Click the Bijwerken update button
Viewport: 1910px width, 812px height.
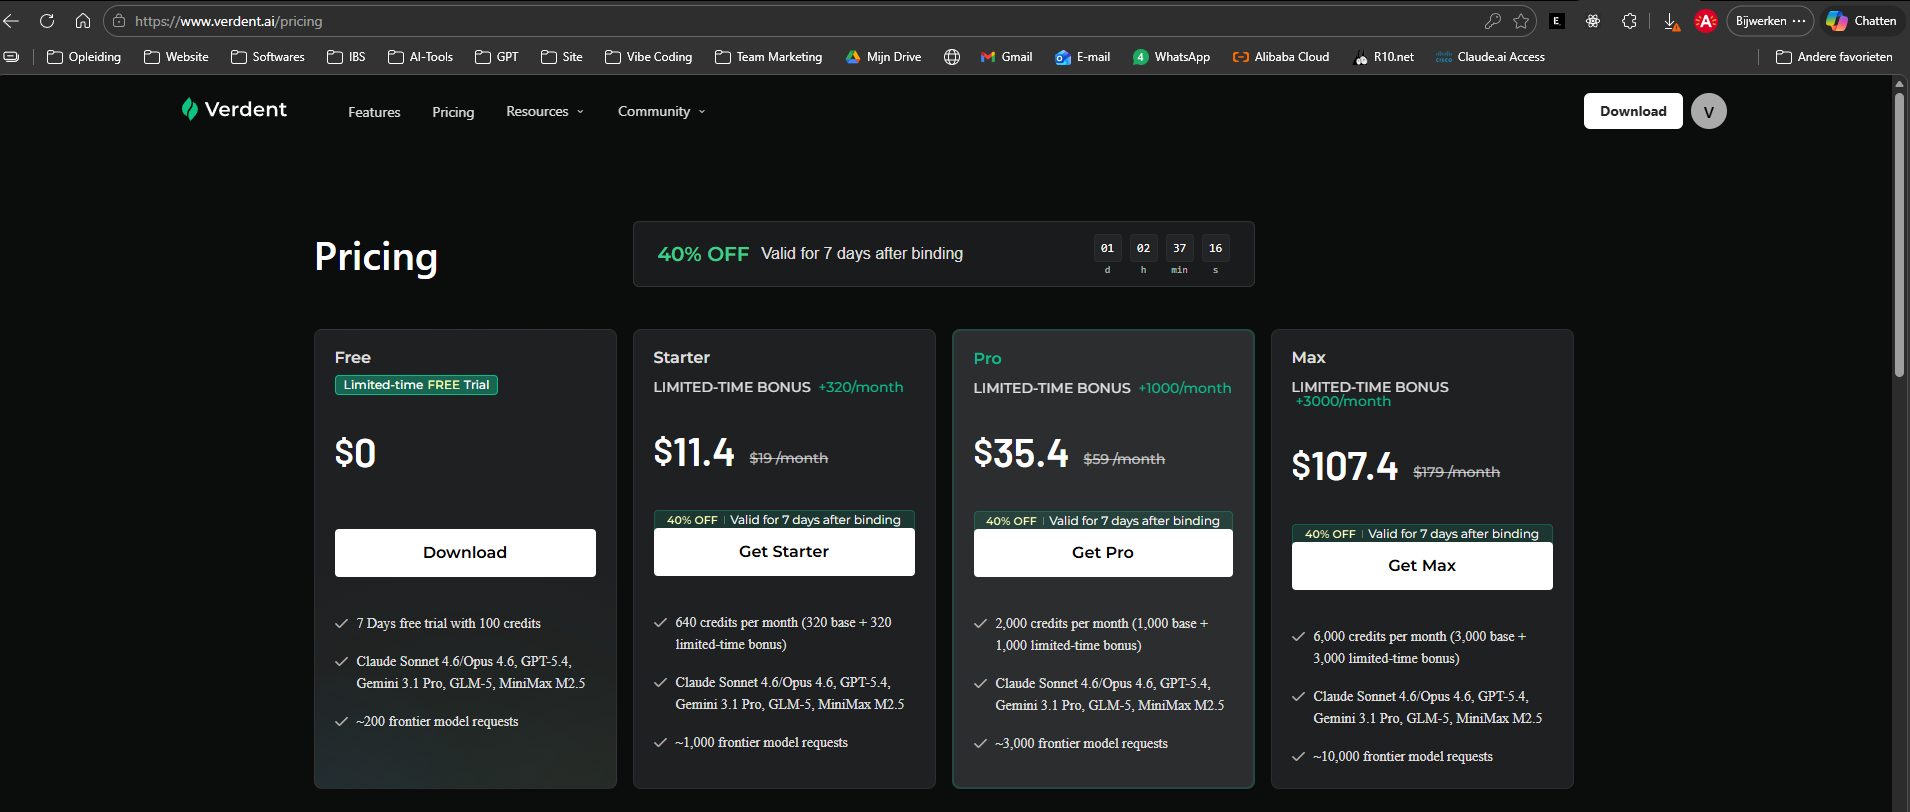coord(1770,21)
